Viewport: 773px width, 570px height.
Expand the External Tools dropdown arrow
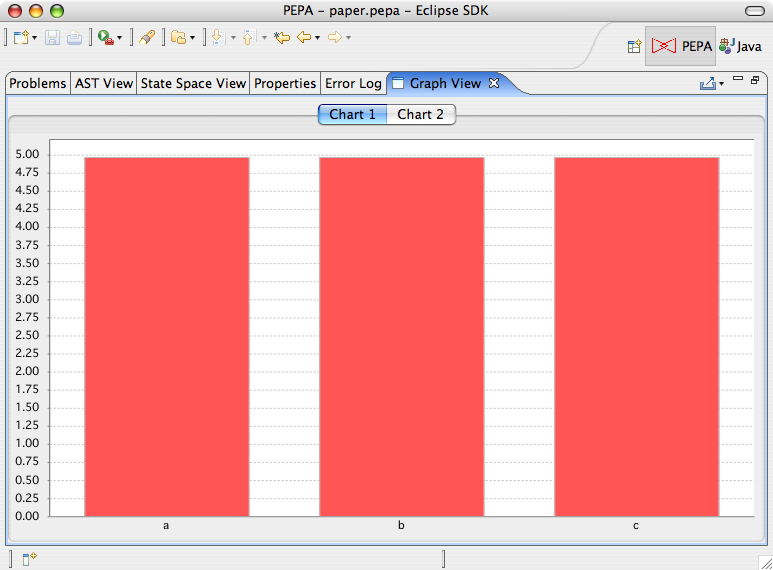(x=119, y=39)
